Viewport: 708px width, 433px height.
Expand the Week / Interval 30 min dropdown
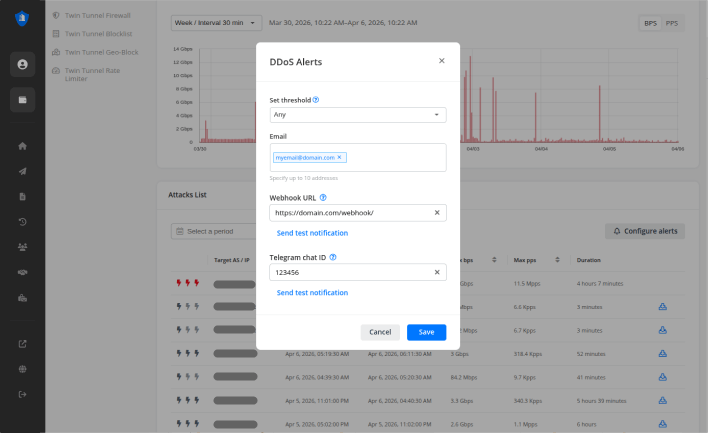217,22
